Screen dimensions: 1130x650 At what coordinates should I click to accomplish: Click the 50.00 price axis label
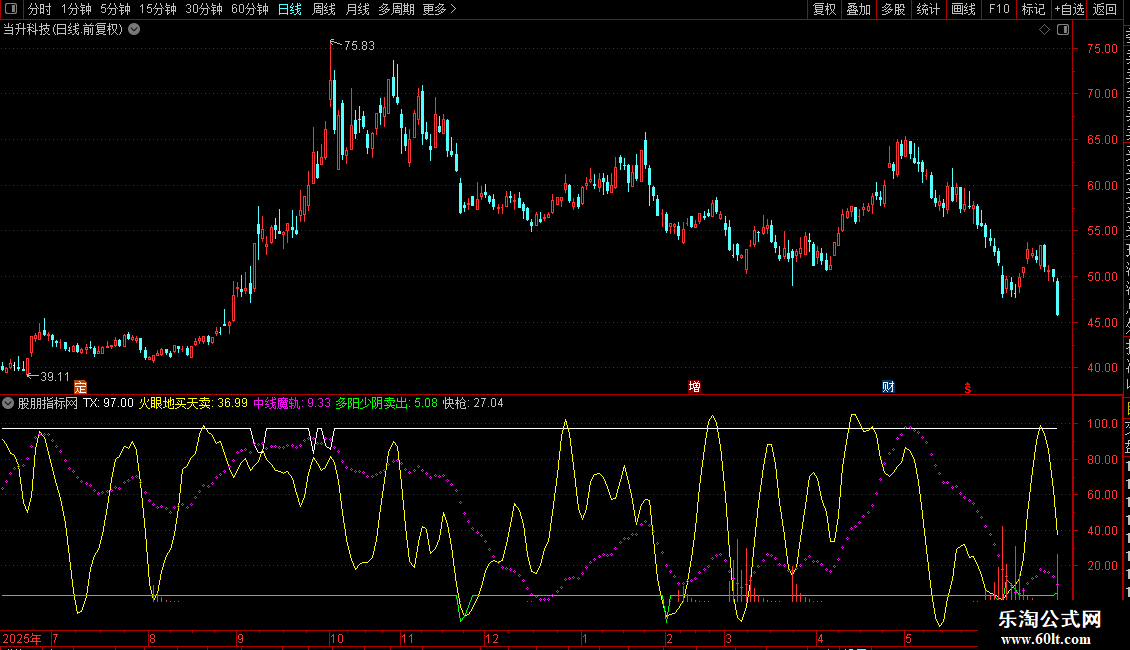[x=1103, y=277]
